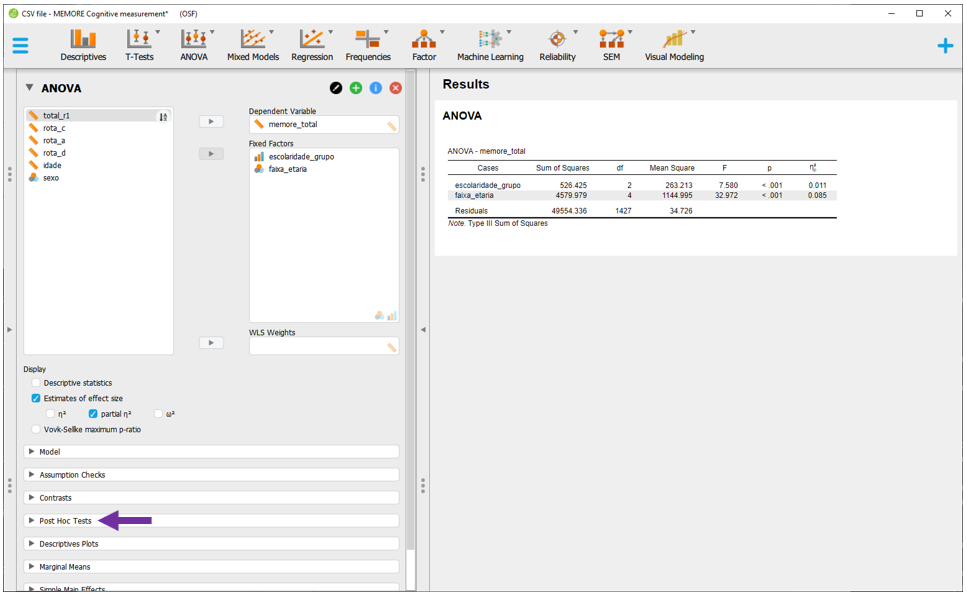Image resolution: width=967 pixels, height=596 pixels.
Task: Click arrow button to assign WLS Weights
Action: (211, 343)
